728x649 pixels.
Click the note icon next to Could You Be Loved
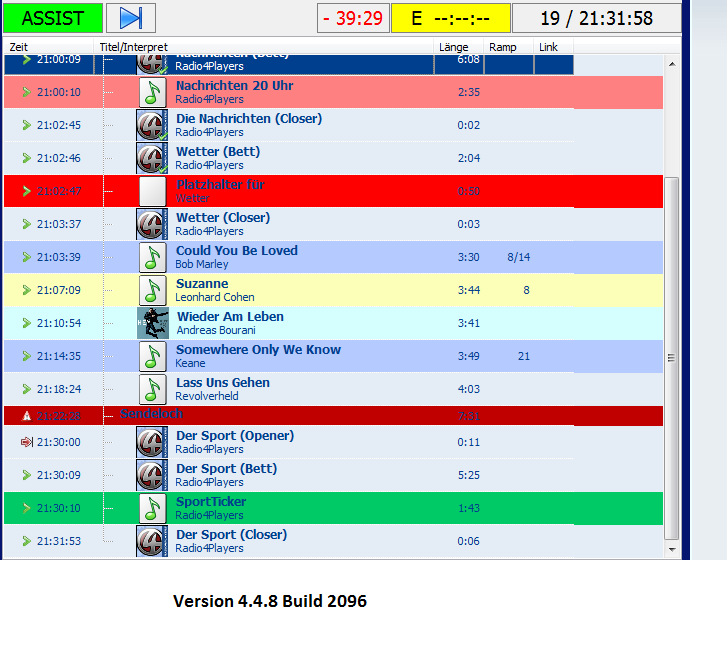[152, 257]
